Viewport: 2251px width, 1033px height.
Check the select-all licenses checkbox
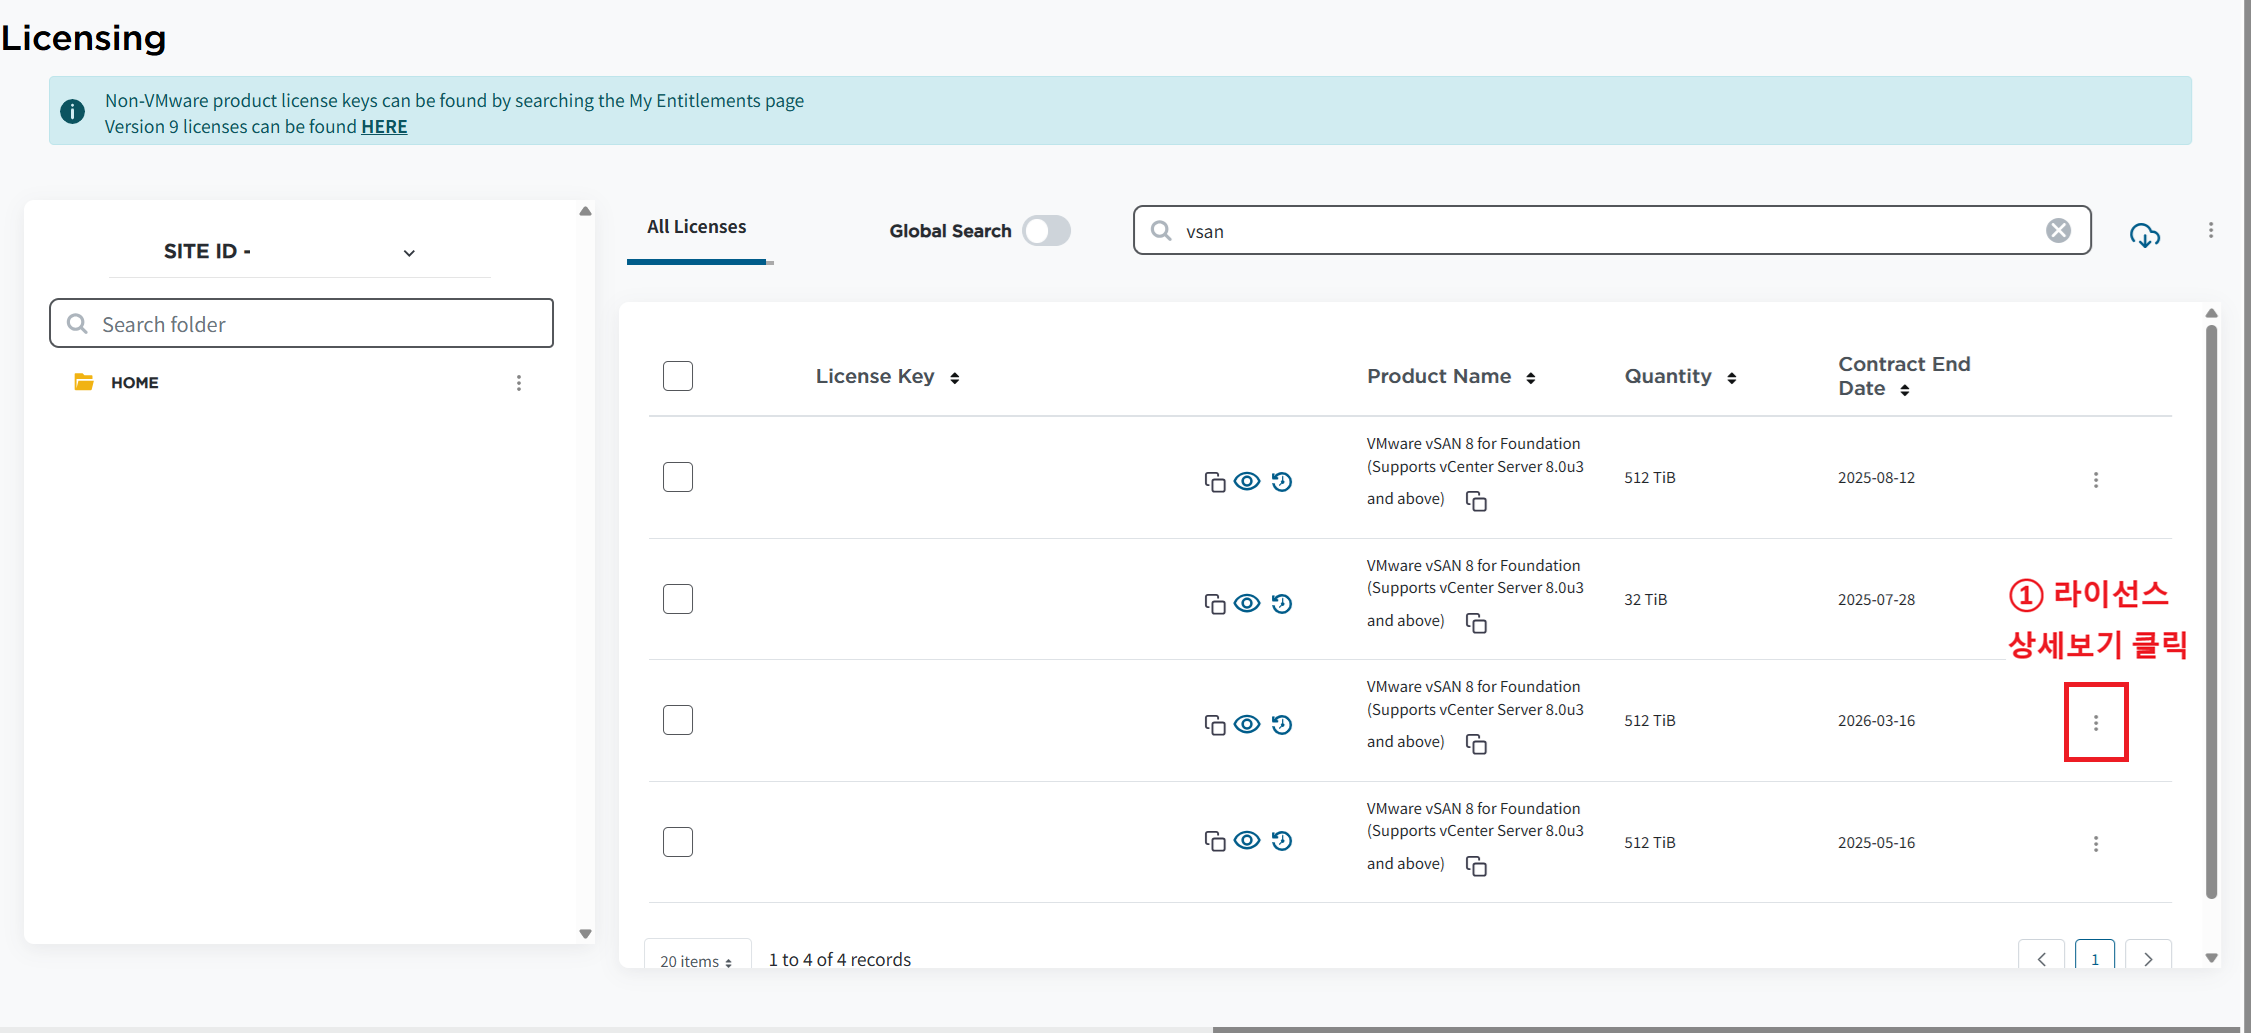point(678,376)
